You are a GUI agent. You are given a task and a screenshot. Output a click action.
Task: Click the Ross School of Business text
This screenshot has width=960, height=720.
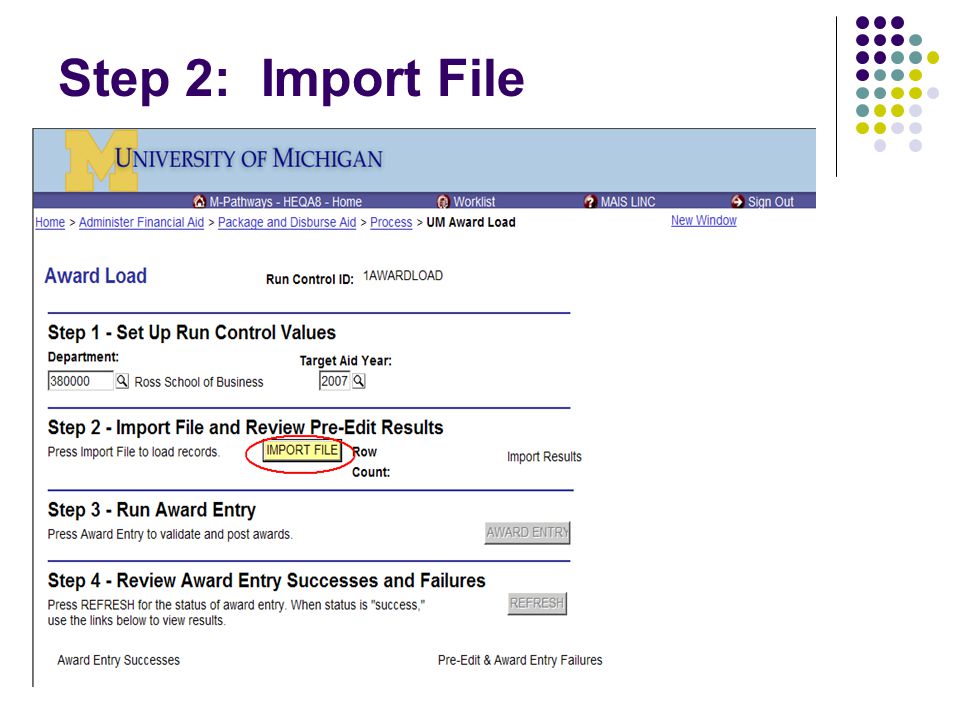(199, 382)
